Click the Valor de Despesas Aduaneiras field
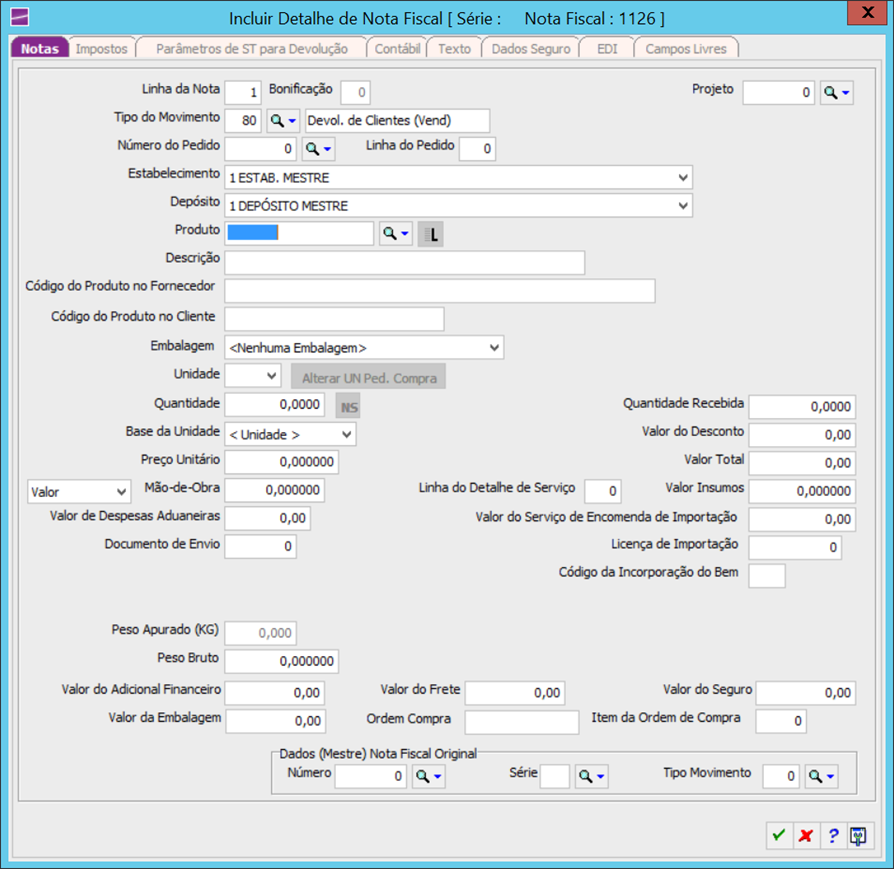This screenshot has height=869, width=894. pos(268,518)
